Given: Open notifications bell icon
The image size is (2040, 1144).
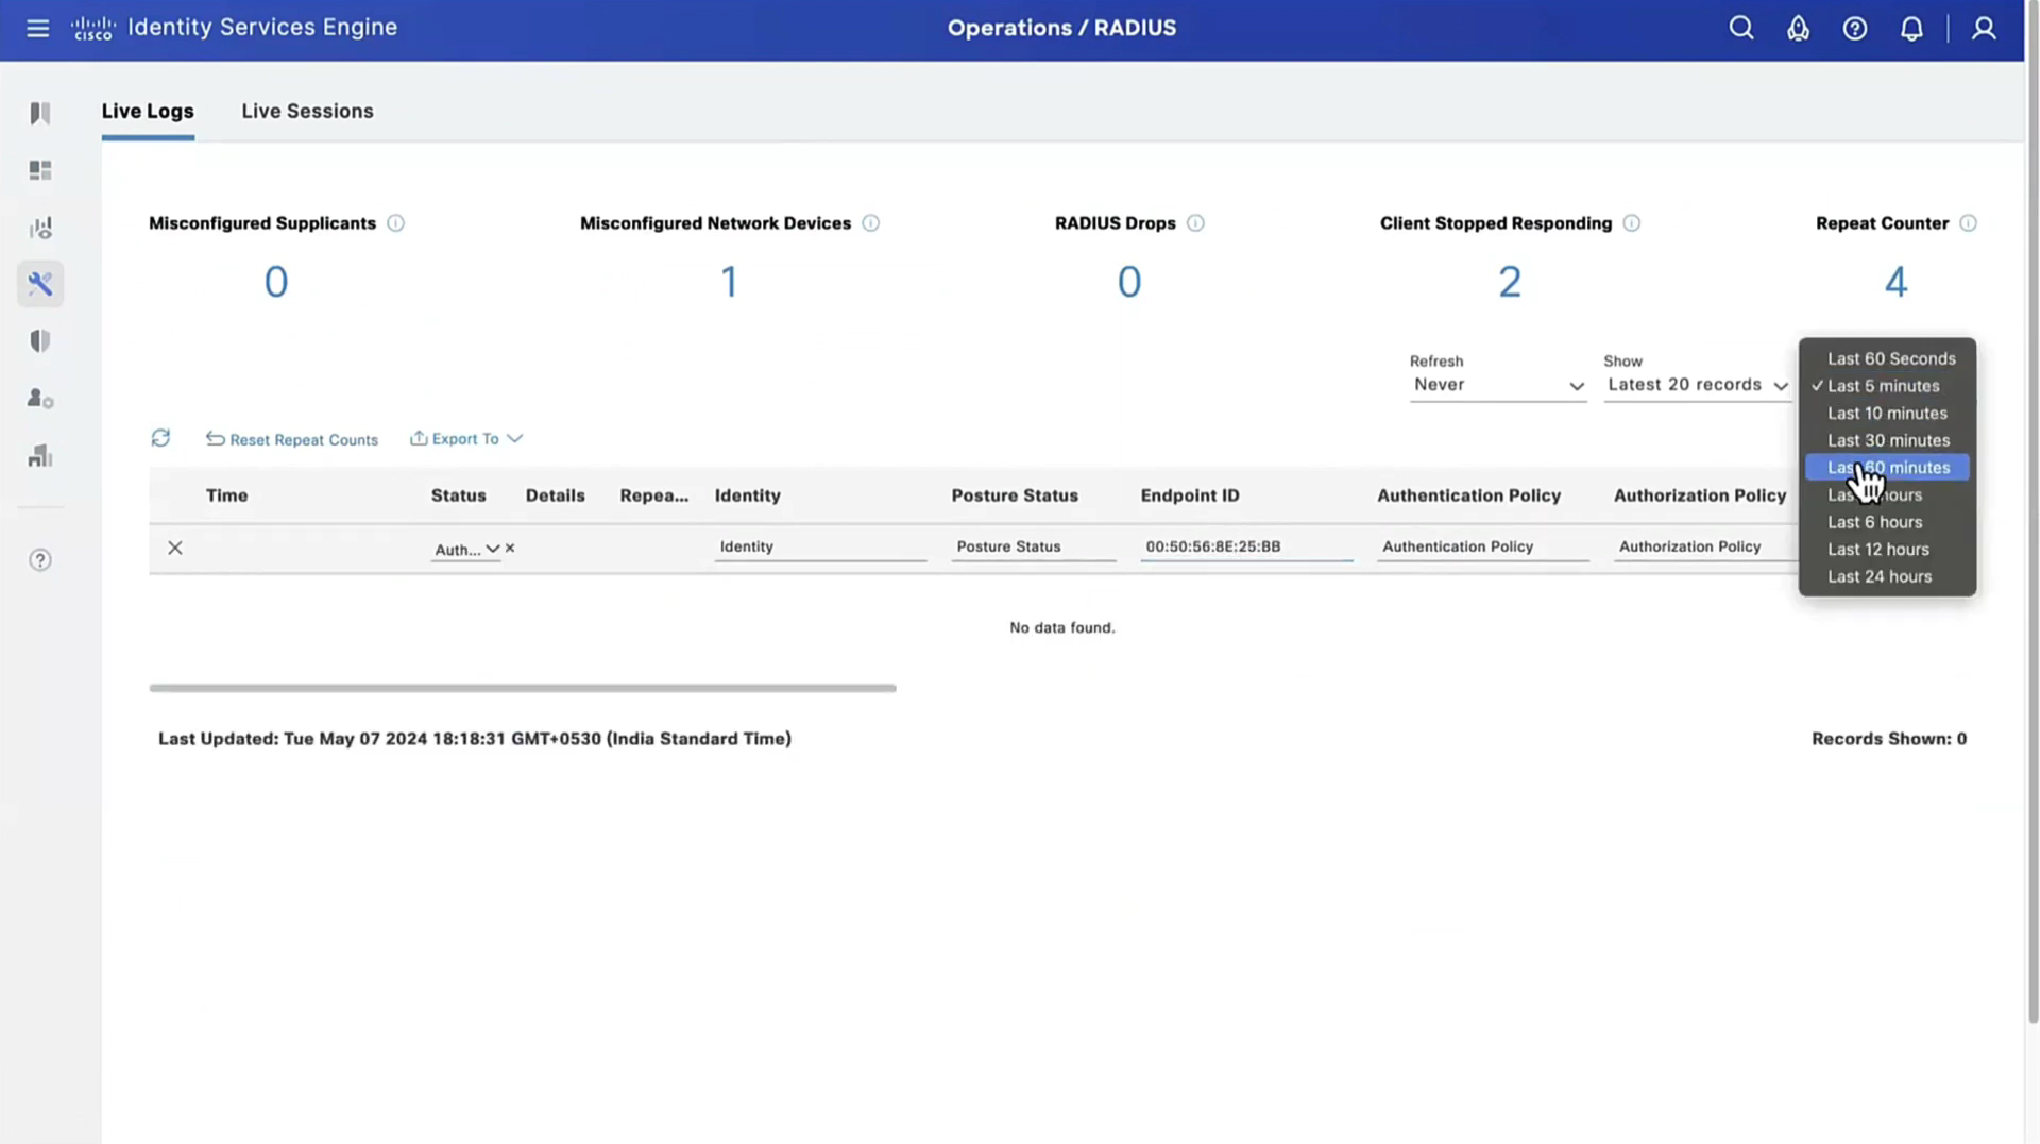Looking at the screenshot, I should coord(1911,28).
